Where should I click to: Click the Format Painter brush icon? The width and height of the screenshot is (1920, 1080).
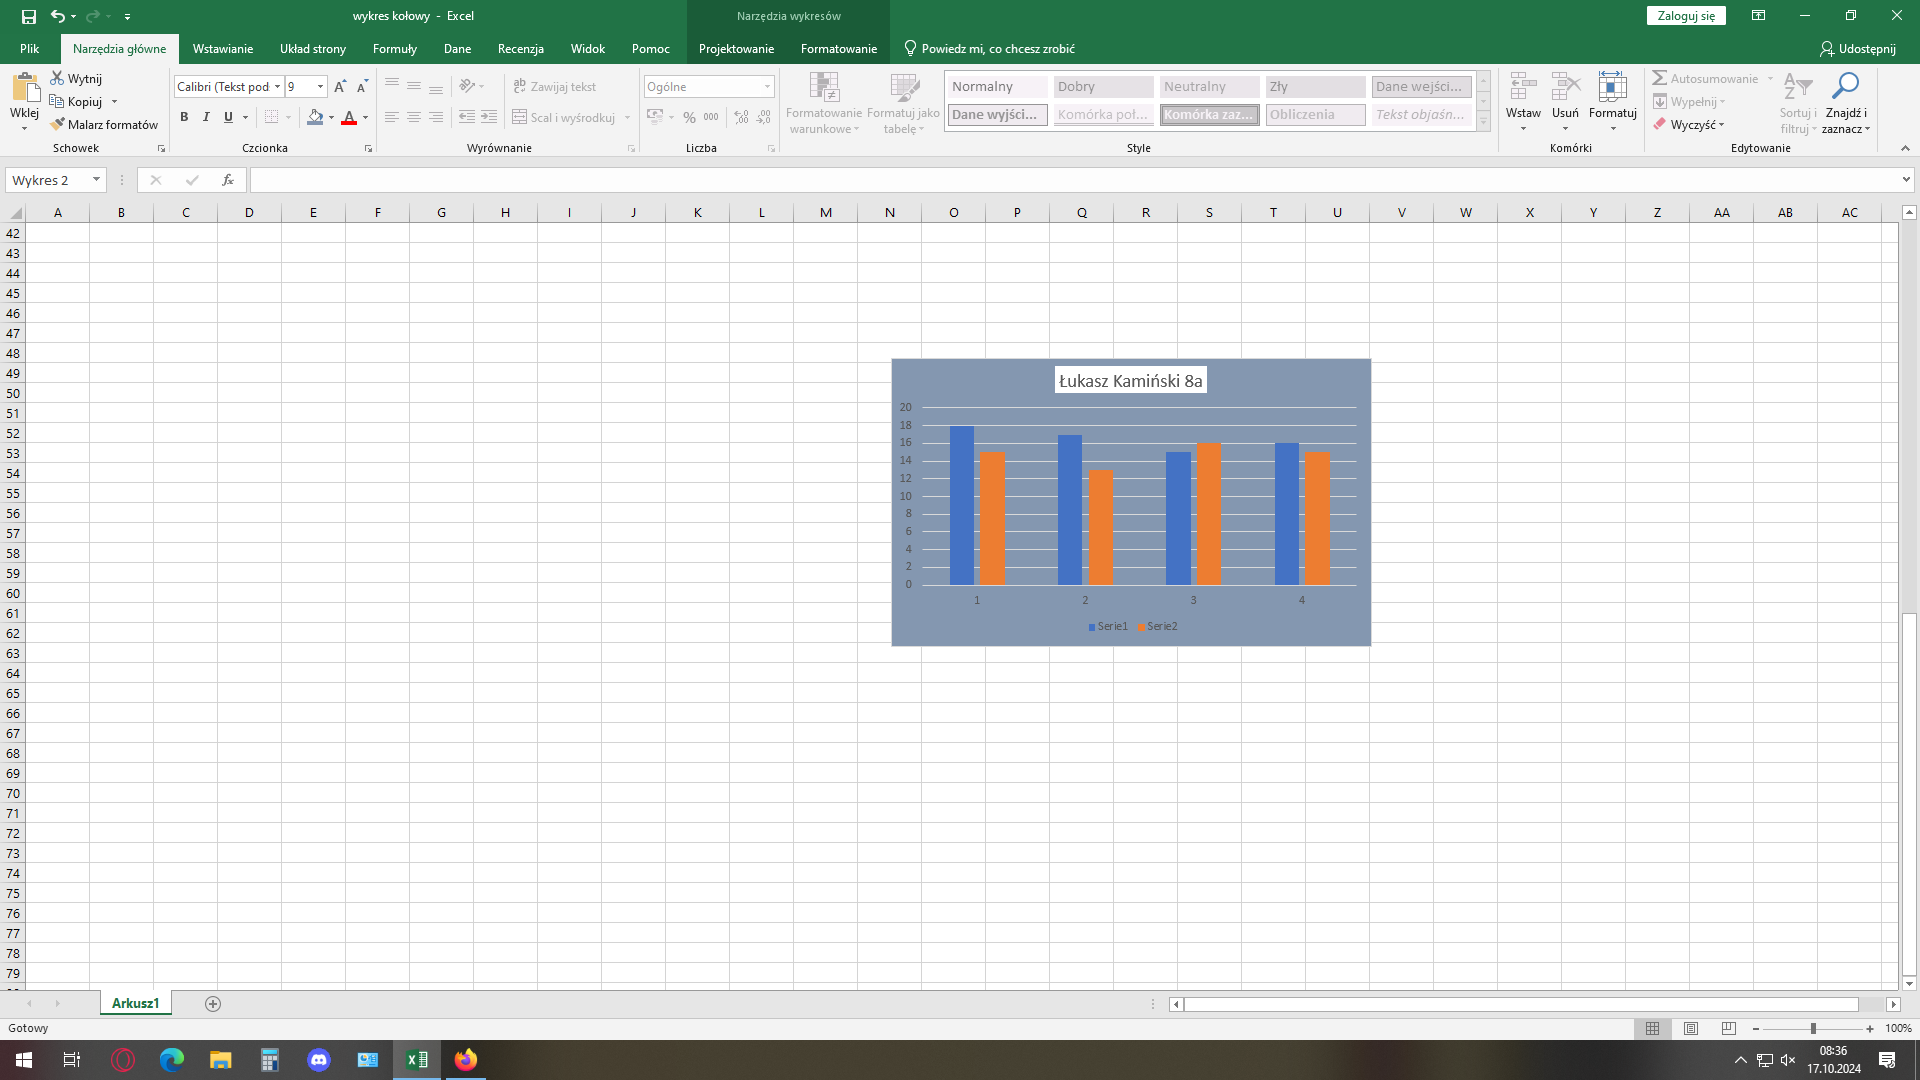58,125
